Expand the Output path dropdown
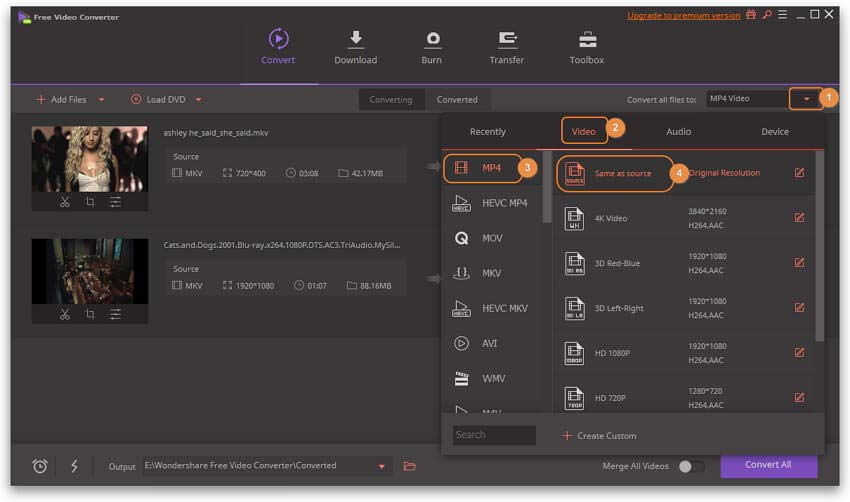The height and width of the screenshot is (502, 850). coord(382,466)
